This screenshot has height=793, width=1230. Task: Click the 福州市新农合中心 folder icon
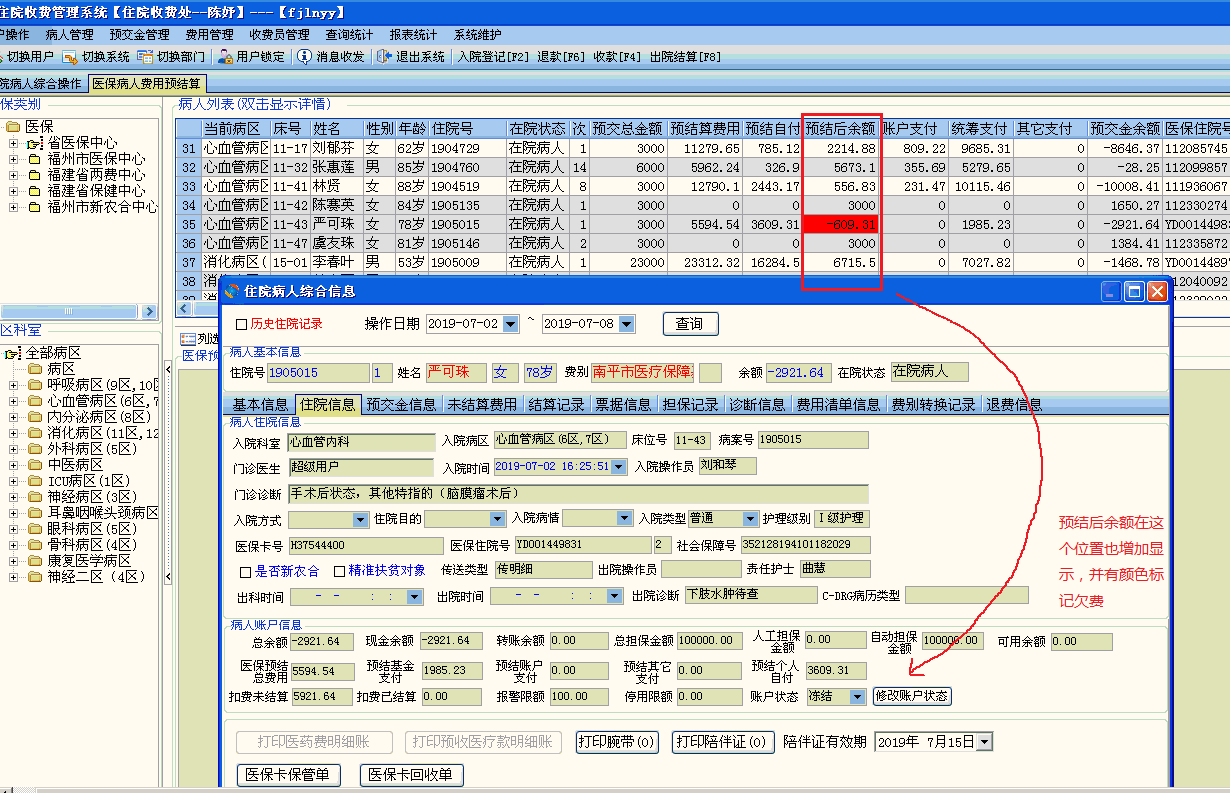point(34,207)
